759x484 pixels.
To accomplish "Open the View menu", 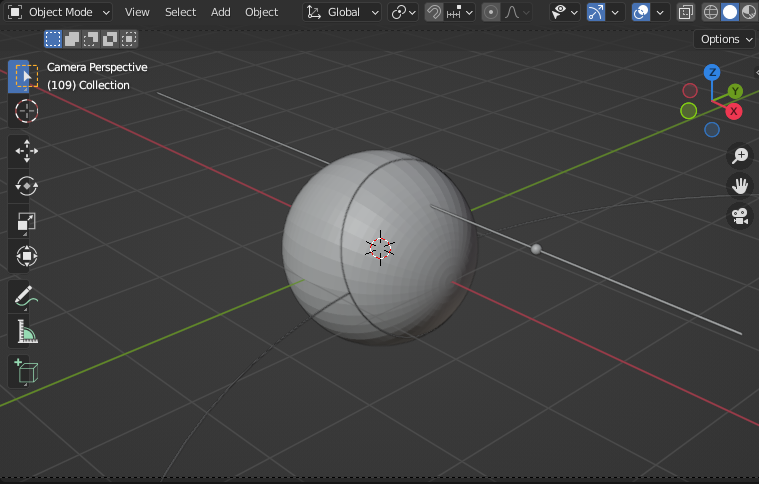I will point(137,12).
